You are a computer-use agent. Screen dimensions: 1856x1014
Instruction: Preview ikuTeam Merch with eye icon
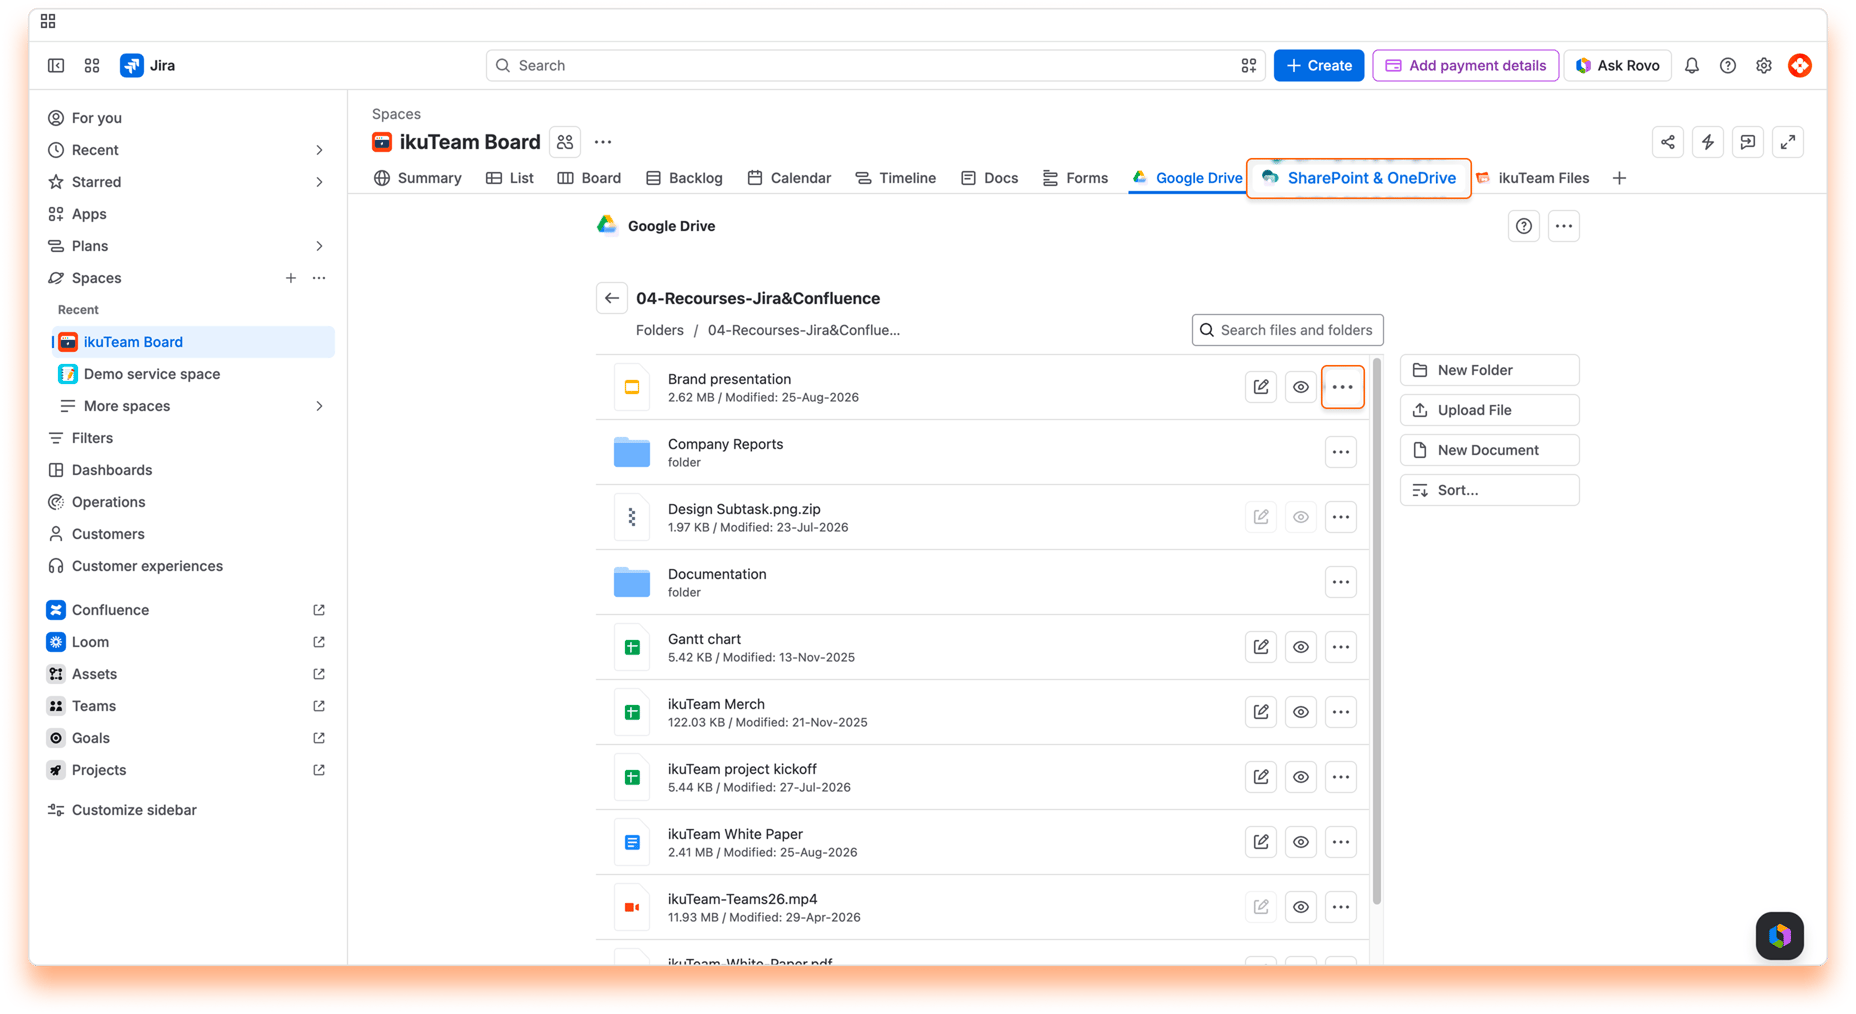(1301, 712)
